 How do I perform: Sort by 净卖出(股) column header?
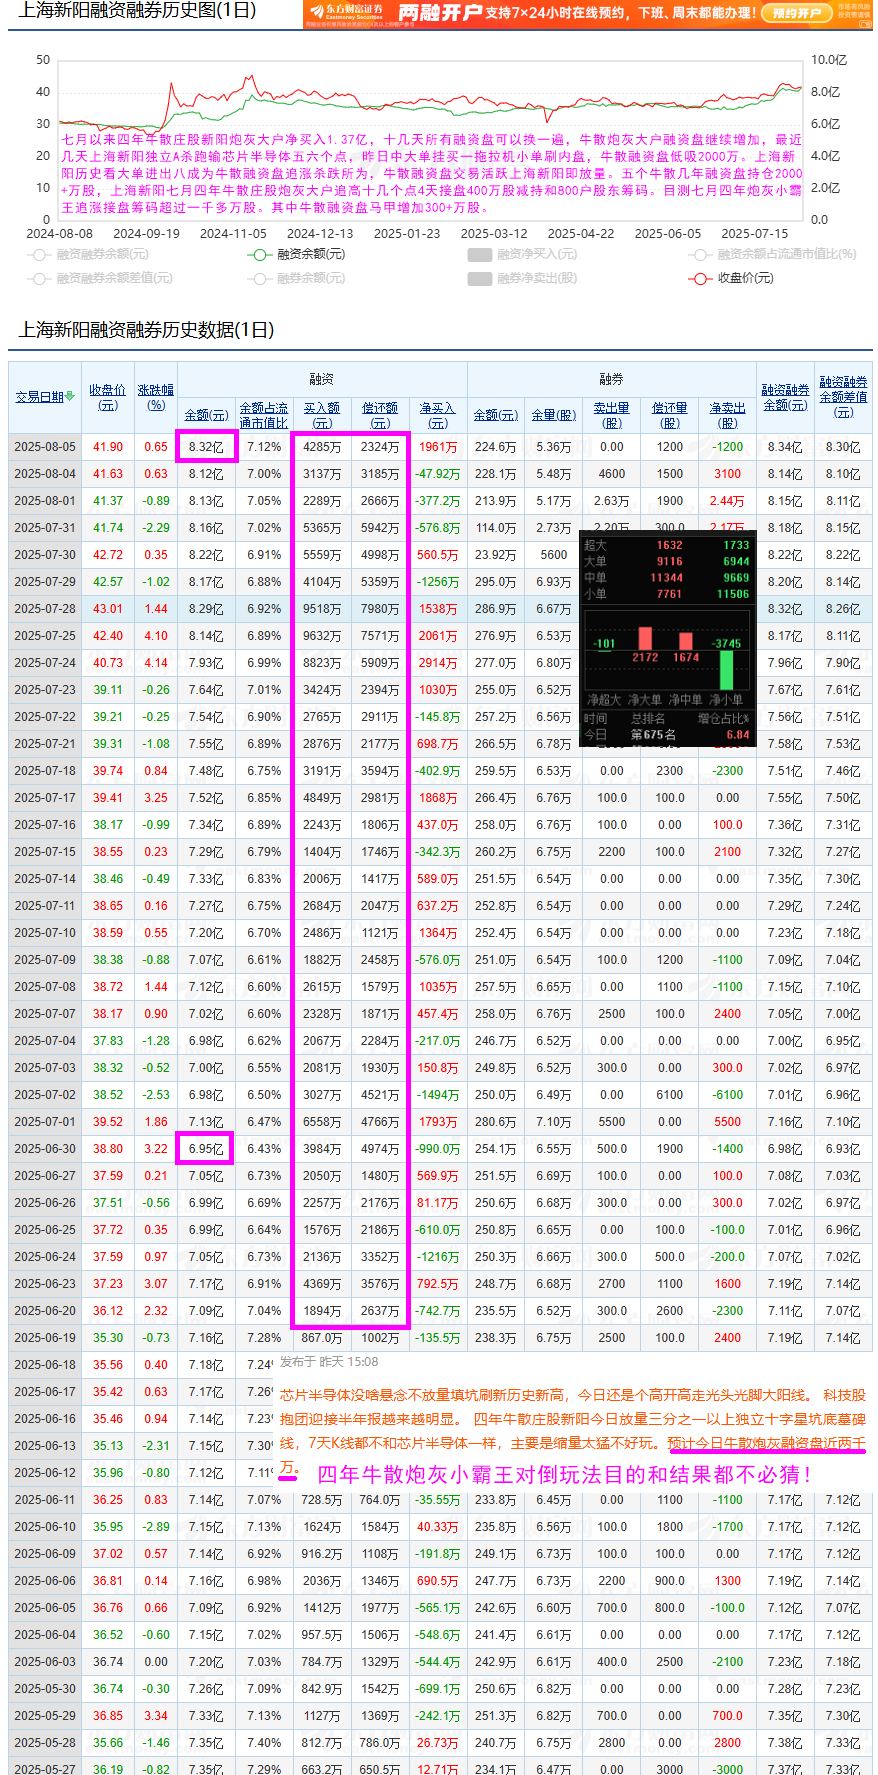(x=728, y=415)
